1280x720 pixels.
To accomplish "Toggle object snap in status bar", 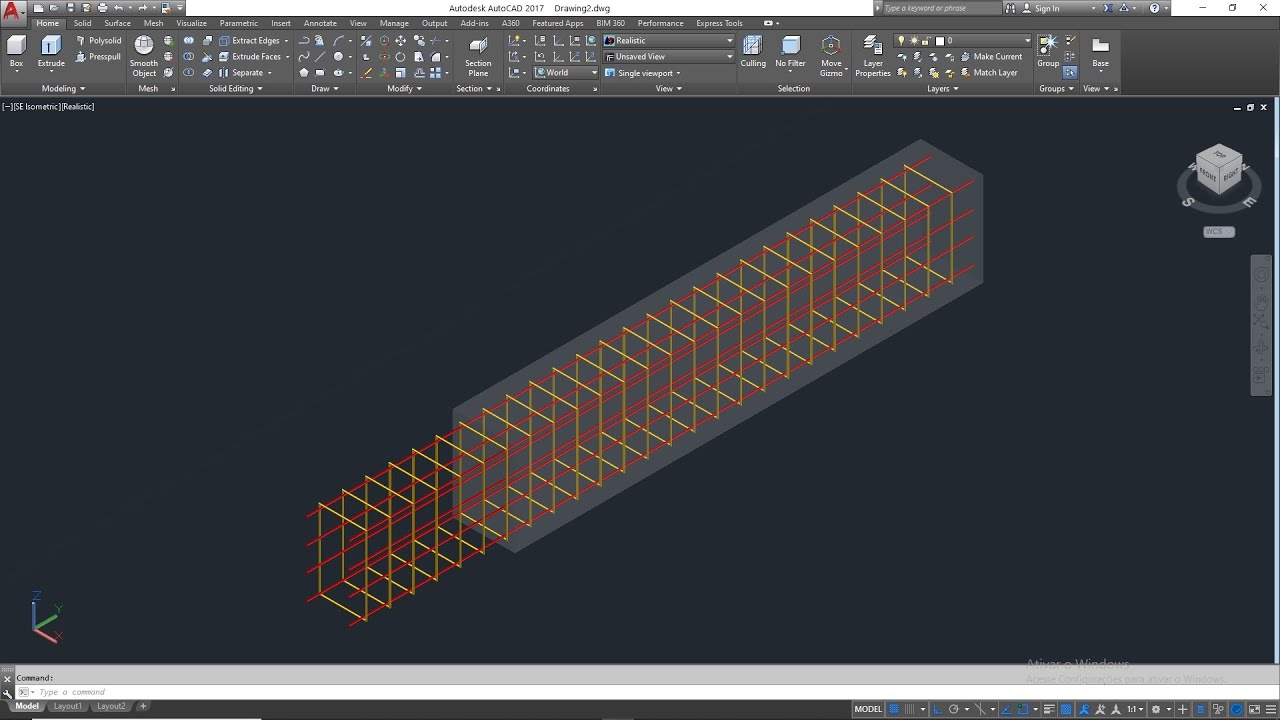I will click(1022, 709).
